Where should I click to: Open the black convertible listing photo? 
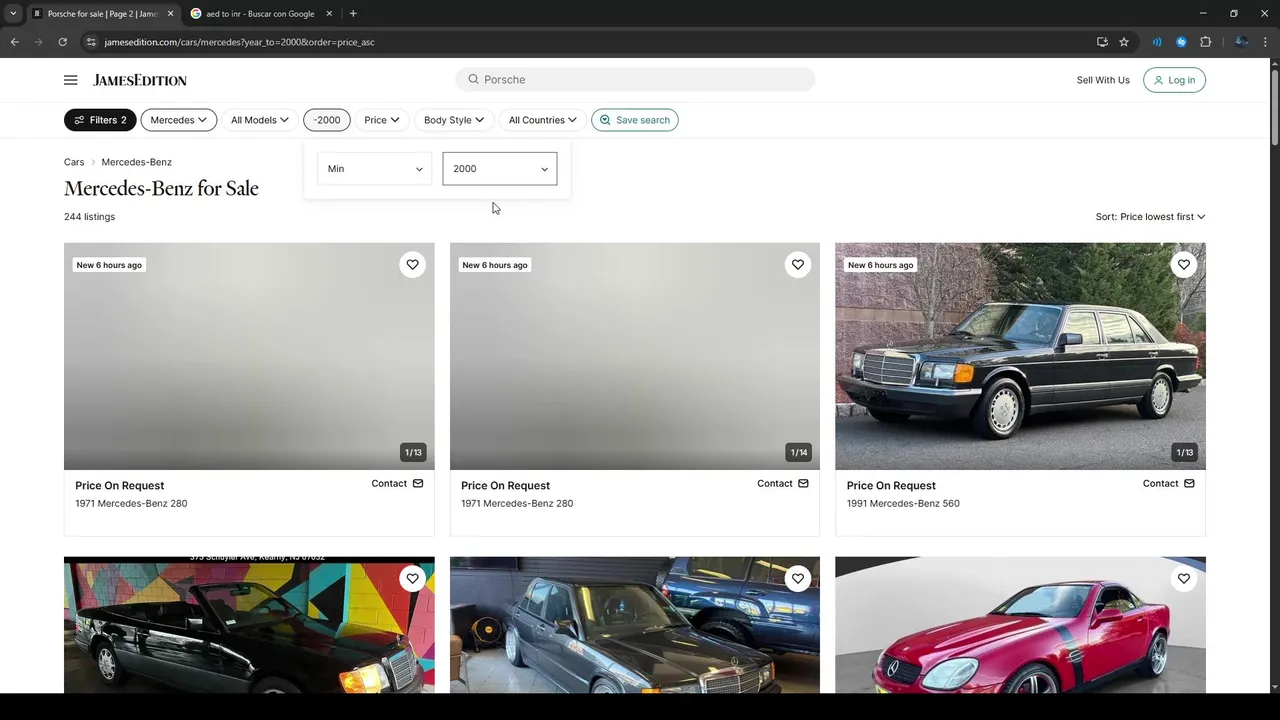click(249, 625)
